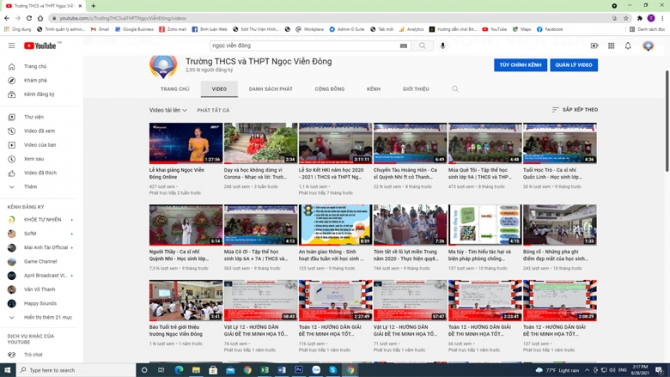
Task: Go to YouTube home via logo
Action: (x=40, y=46)
